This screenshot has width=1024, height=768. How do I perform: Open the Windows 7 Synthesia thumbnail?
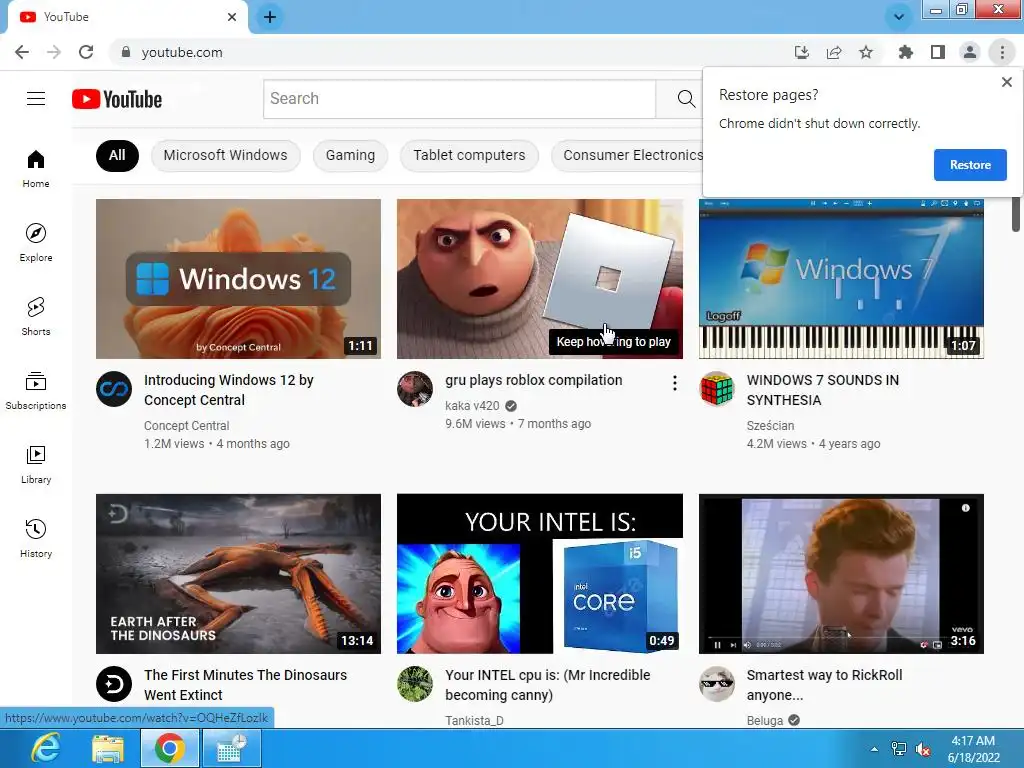[841, 279]
